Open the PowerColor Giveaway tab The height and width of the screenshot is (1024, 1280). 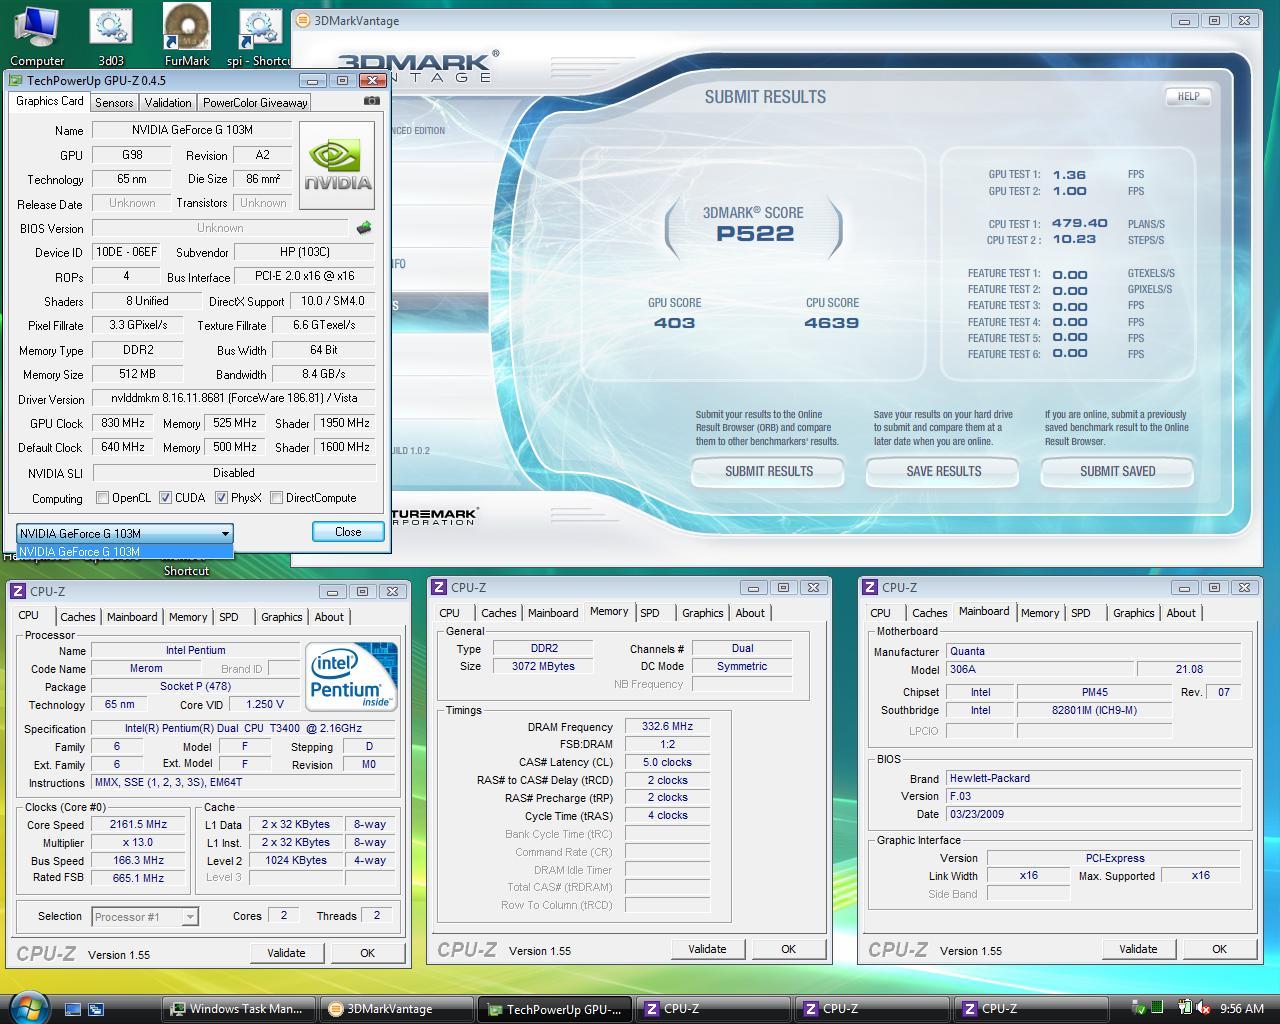(255, 102)
